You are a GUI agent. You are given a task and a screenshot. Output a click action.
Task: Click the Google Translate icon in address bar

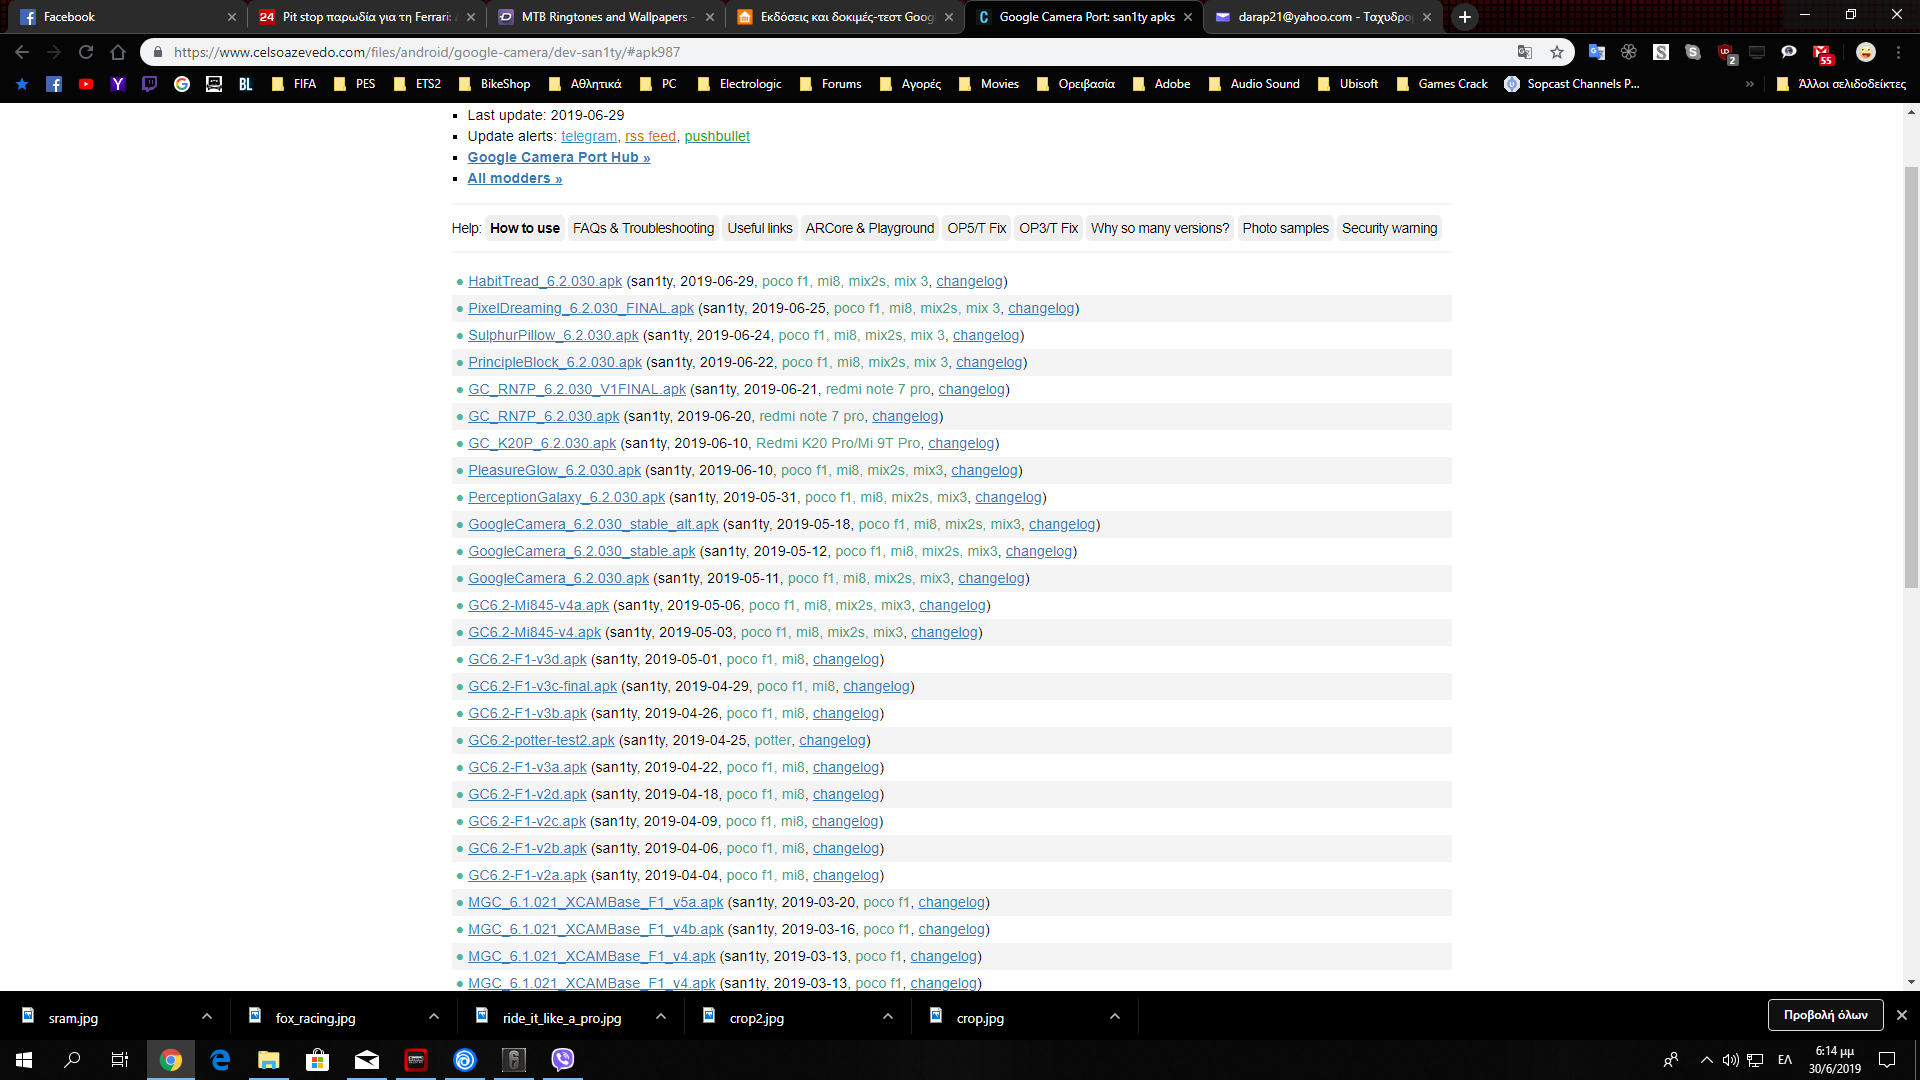coord(1525,52)
